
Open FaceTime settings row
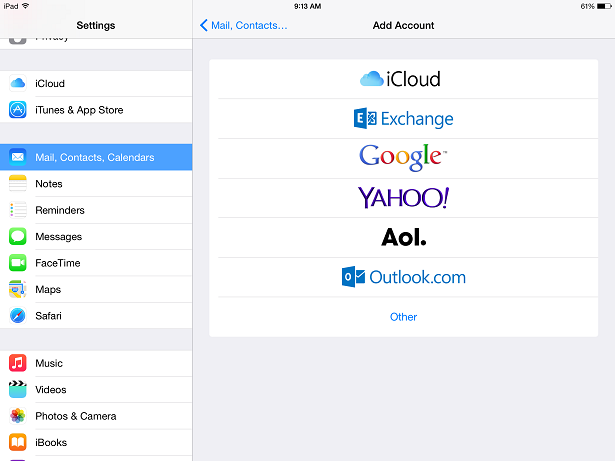96,262
